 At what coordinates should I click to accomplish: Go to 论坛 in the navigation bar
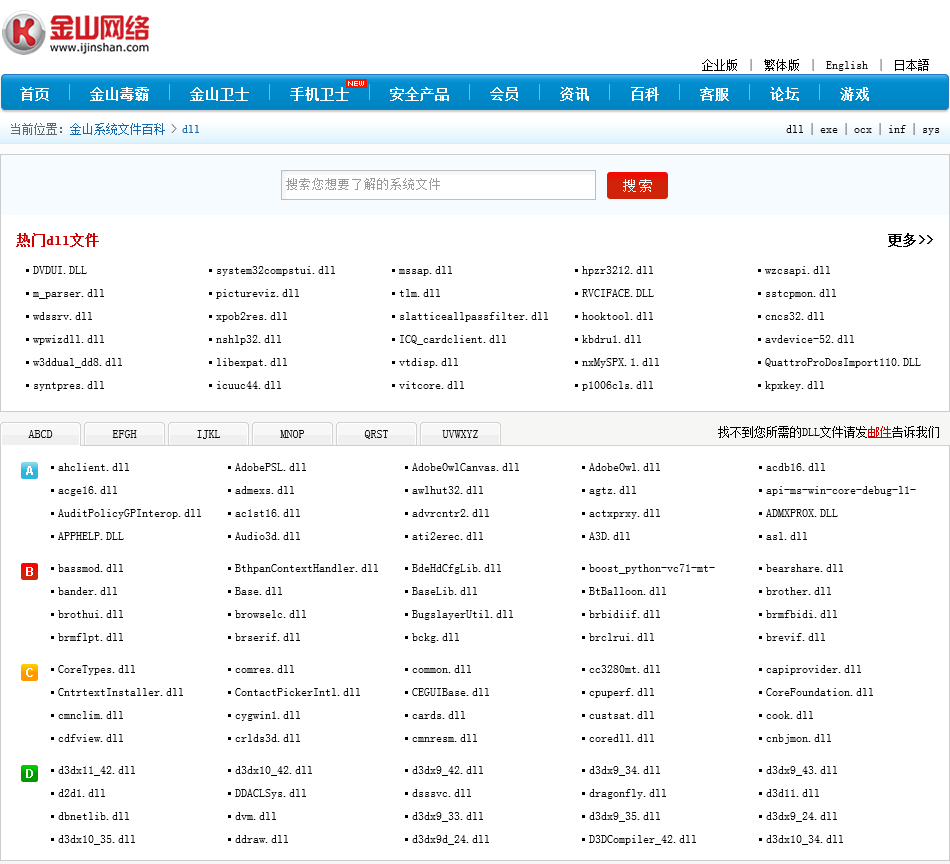785,94
